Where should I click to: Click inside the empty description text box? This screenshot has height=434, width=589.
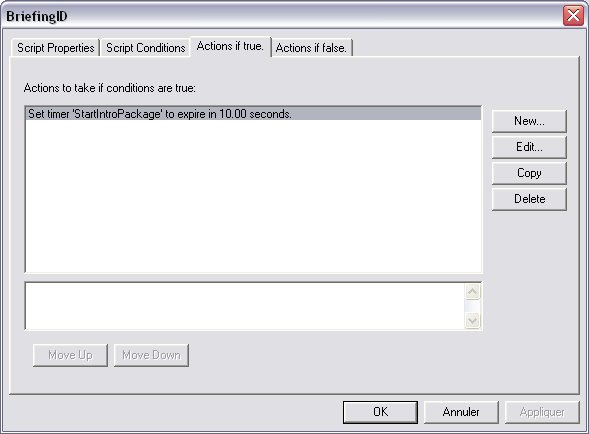pos(245,306)
